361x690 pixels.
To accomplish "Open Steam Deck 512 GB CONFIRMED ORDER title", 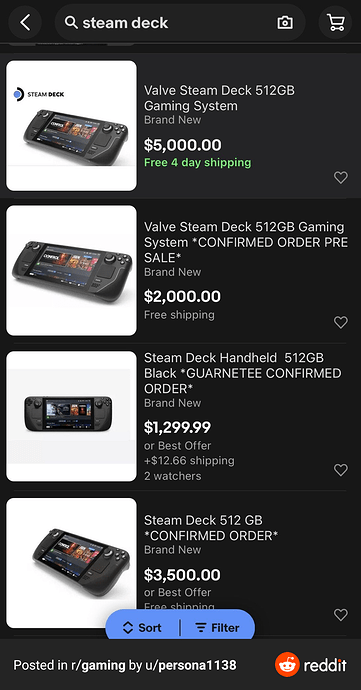I will [211, 528].
